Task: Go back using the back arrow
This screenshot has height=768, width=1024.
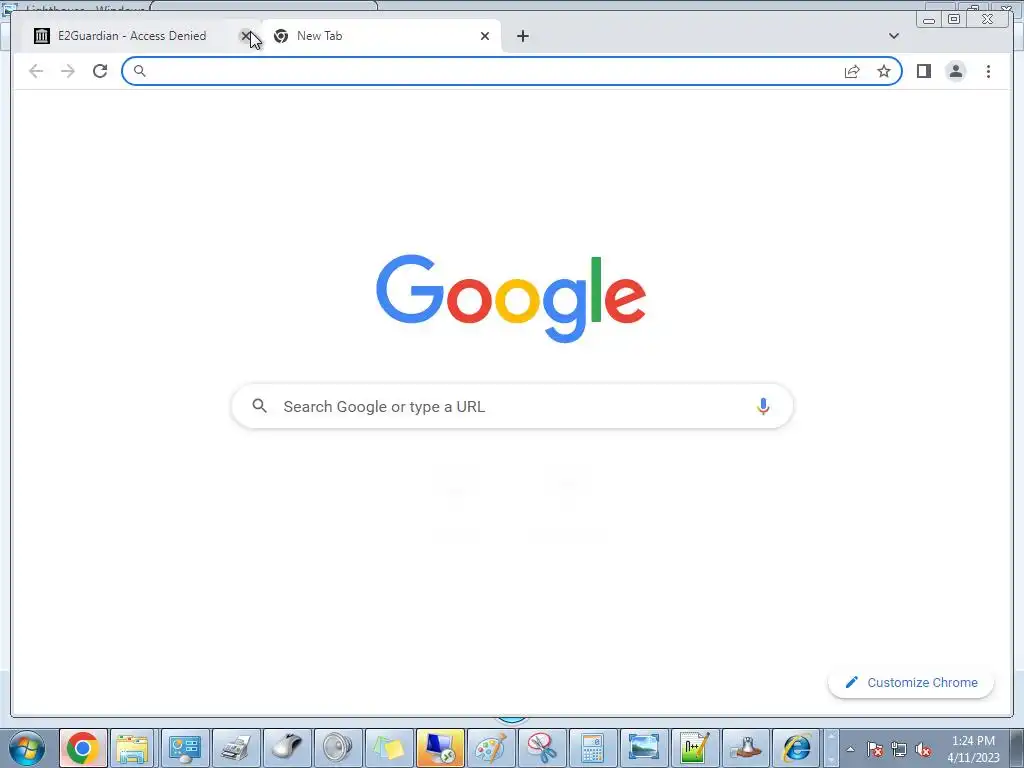Action: click(36, 71)
